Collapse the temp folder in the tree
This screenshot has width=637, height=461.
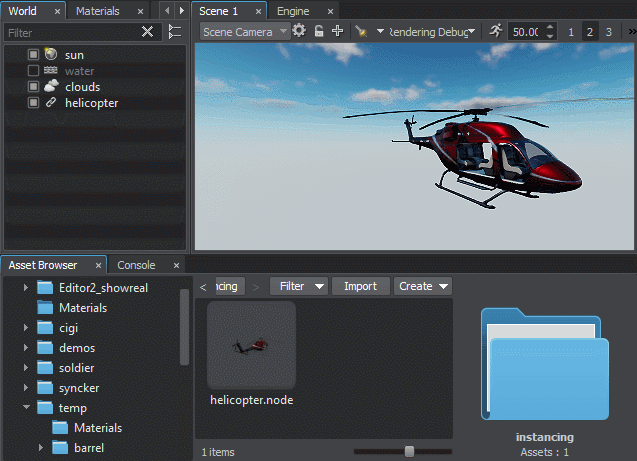point(26,408)
